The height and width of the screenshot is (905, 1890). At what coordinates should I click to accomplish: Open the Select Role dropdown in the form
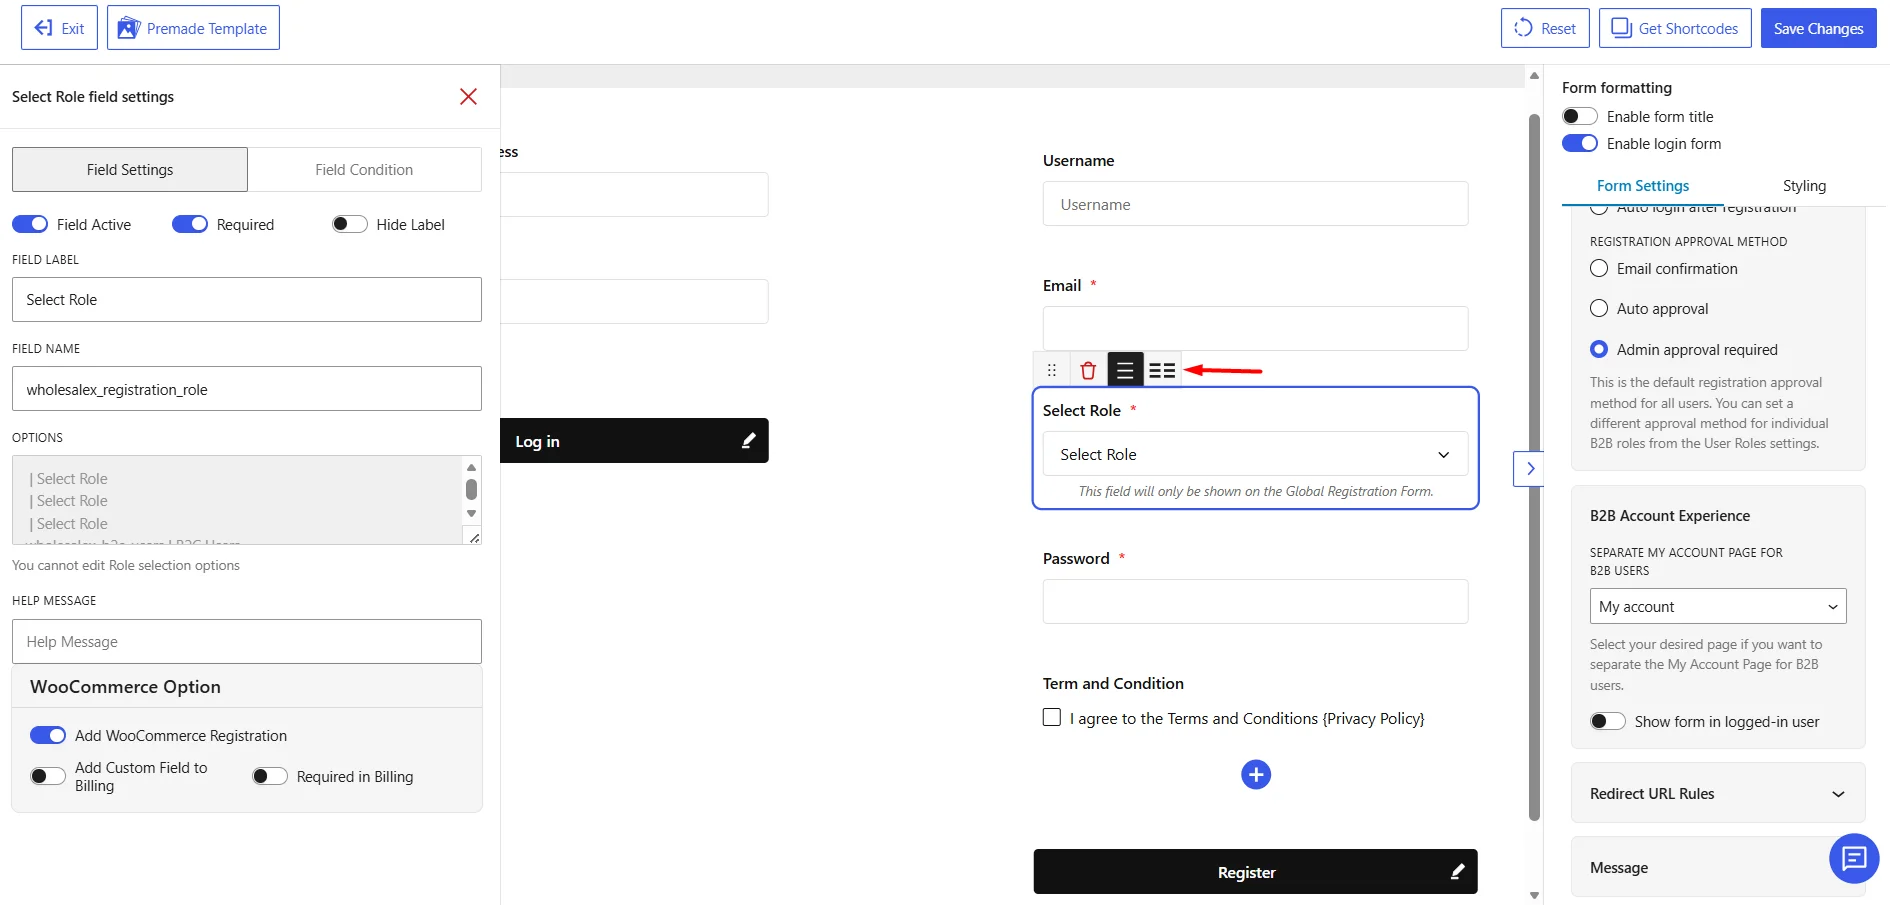1255,454
